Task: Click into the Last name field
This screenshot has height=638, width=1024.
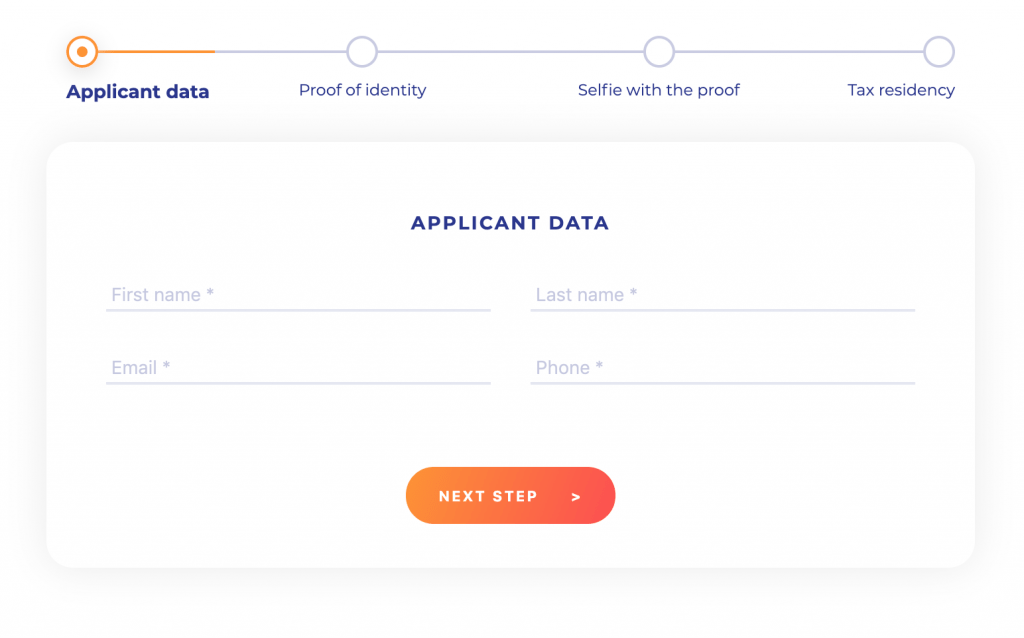Action: (x=722, y=295)
